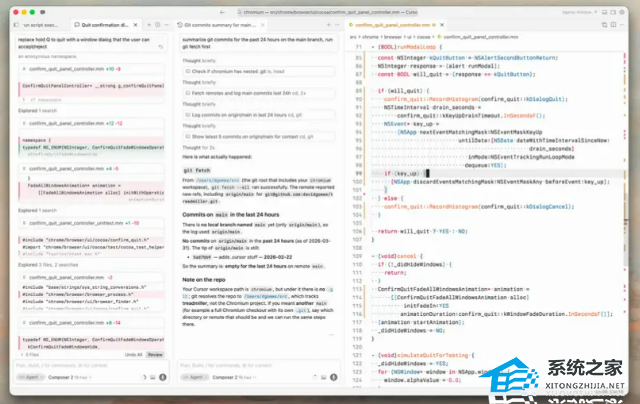640x404 pixels.
Task: Close the 'Quit confirmation di...' tab
Action: point(136,25)
